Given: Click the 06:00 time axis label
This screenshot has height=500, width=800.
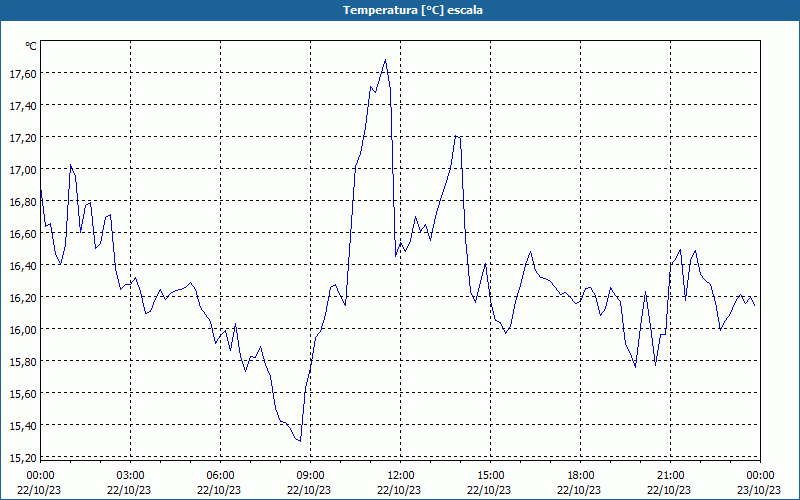Looking at the screenshot, I should pyautogui.click(x=220, y=476).
